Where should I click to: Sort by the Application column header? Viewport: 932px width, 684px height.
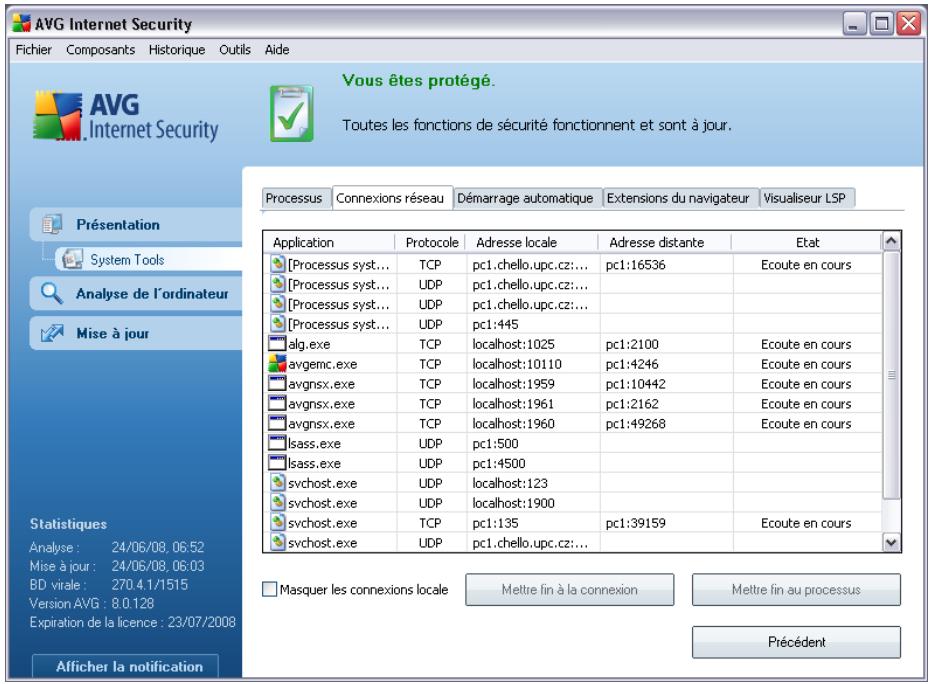click(329, 242)
